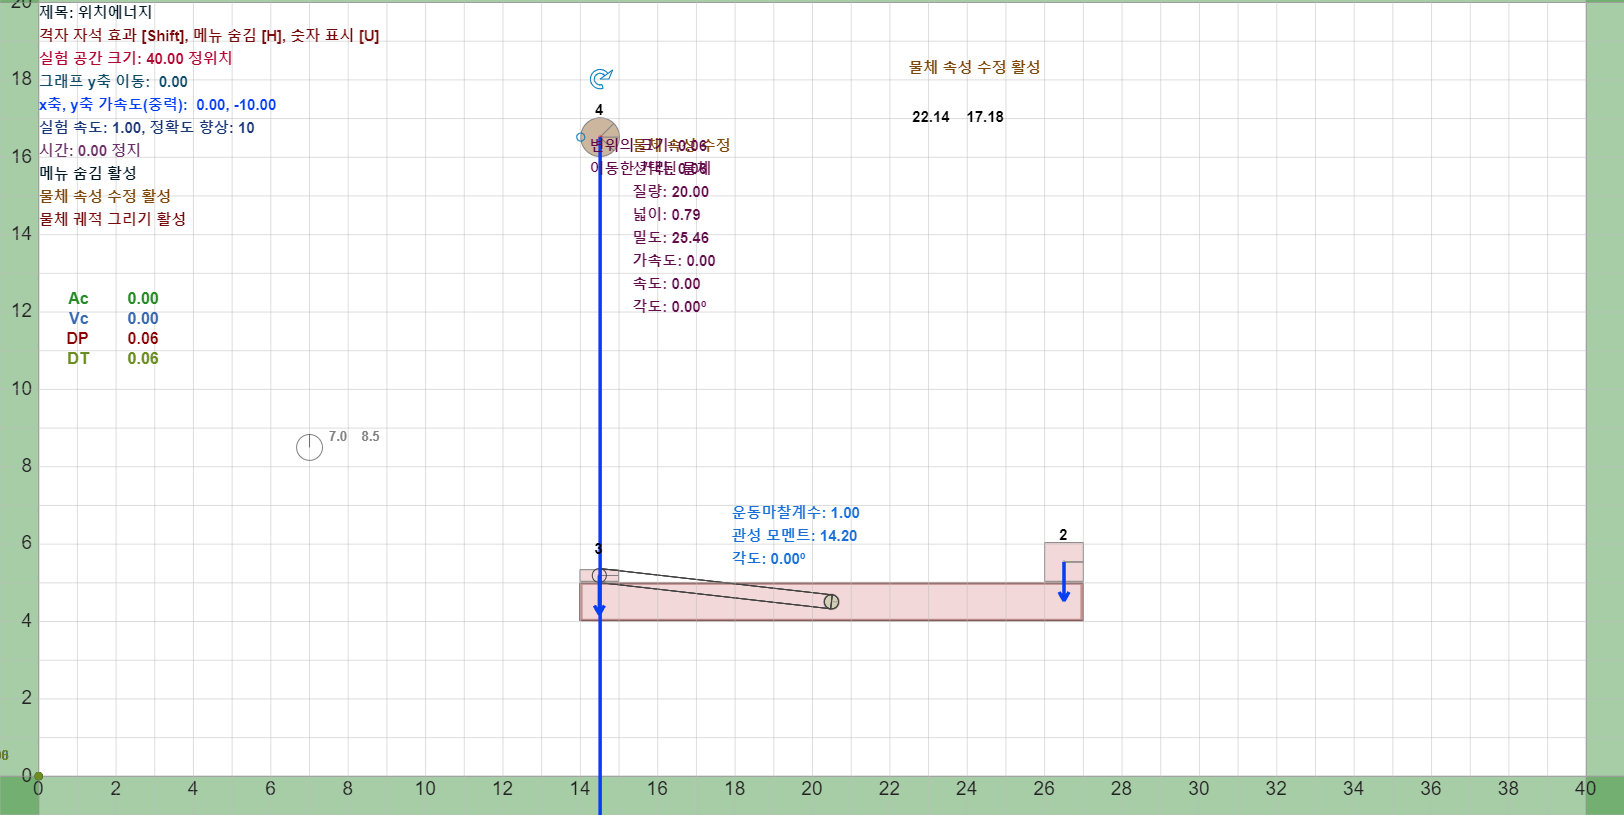Screen dimensions: 1624x815
Task: Click the blue down arrow inside box 2
Action: (1064, 582)
